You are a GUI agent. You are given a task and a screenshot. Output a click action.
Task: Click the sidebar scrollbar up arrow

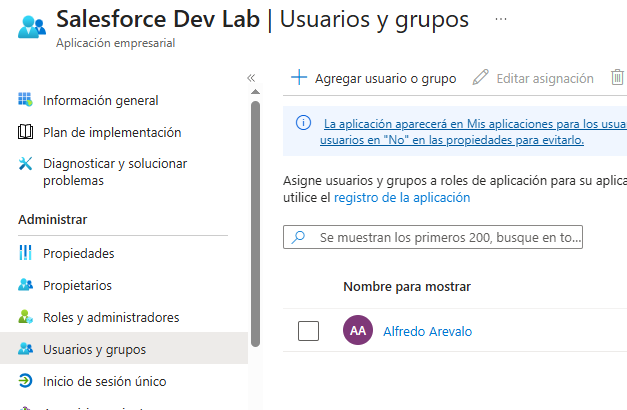point(255,92)
